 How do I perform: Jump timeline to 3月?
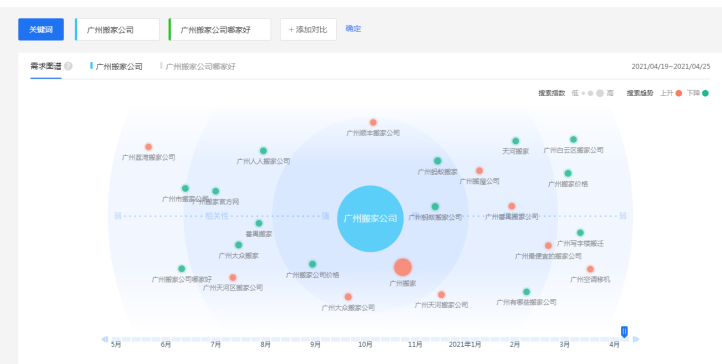click(x=565, y=345)
